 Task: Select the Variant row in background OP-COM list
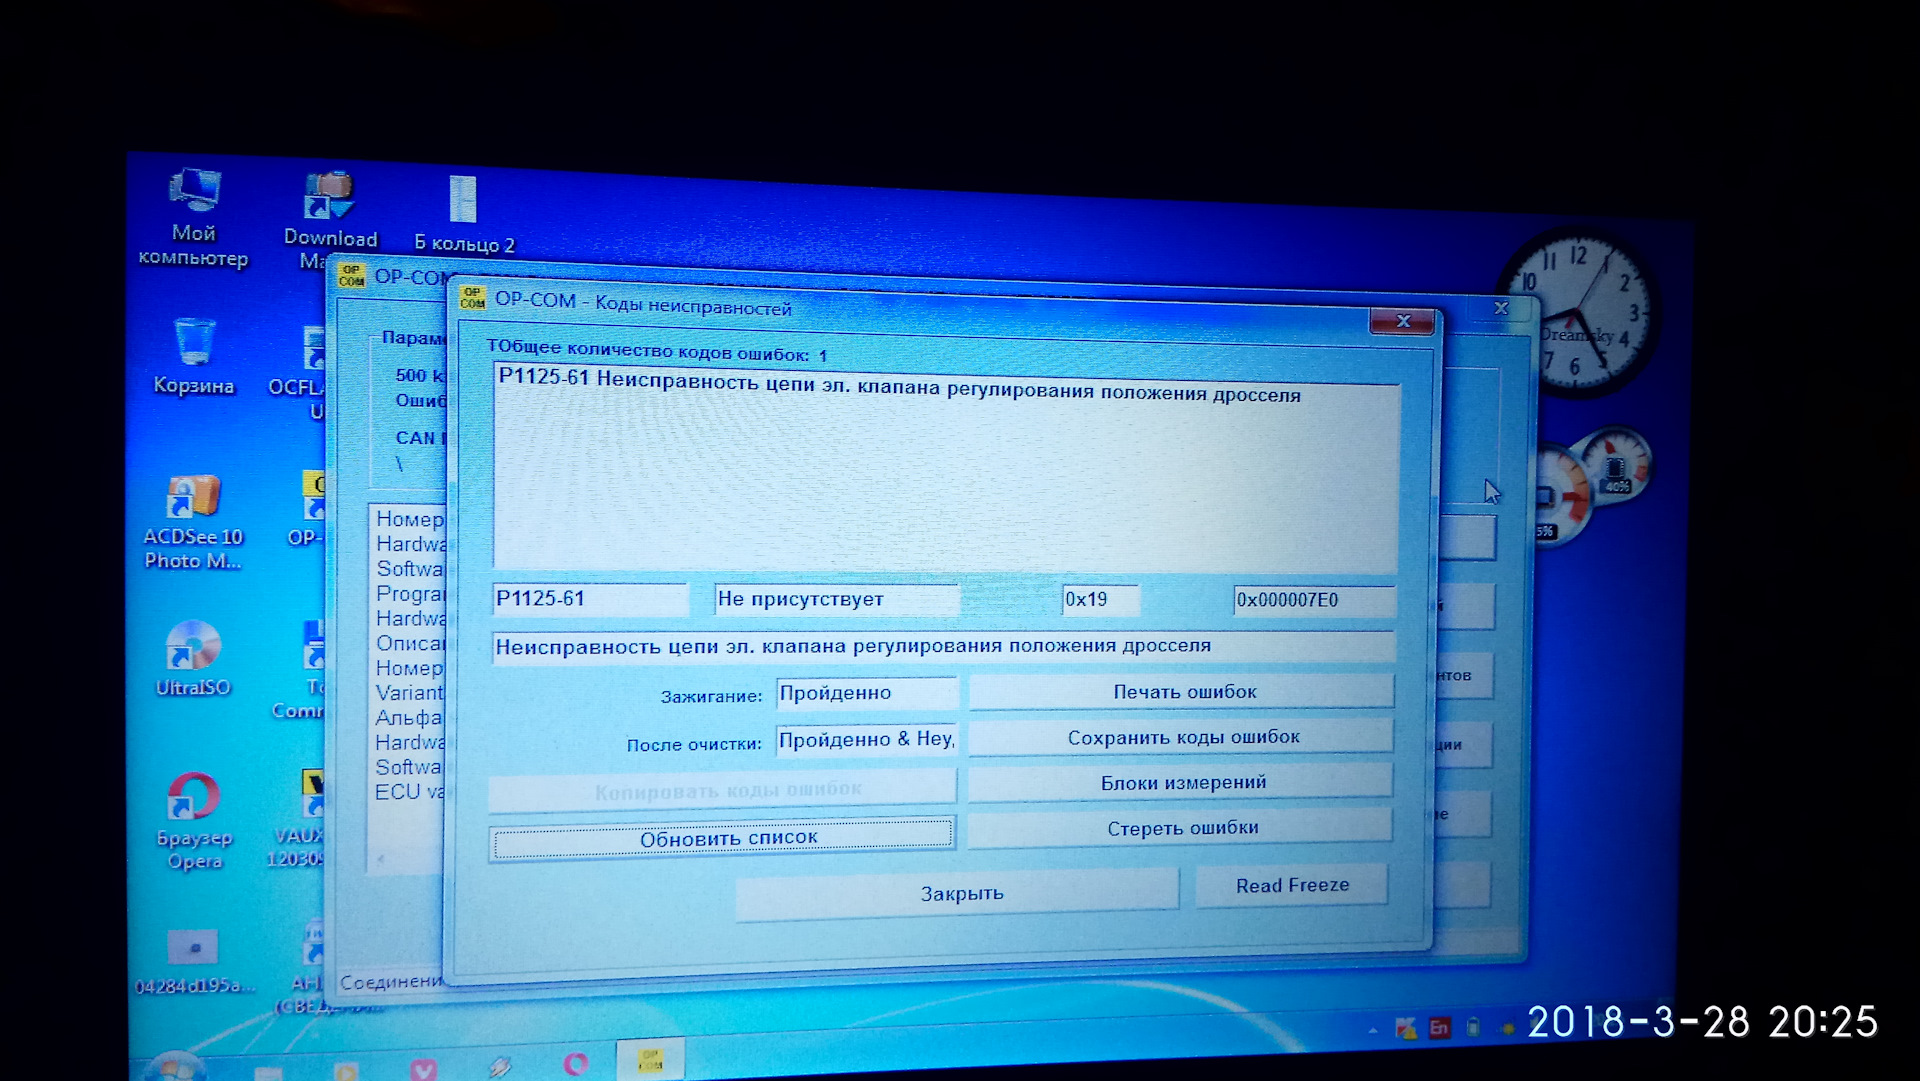(409, 692)
